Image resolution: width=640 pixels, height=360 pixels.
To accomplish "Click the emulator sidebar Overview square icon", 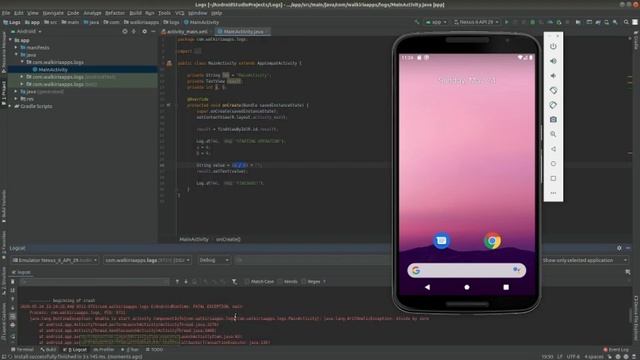I will 553,178.
